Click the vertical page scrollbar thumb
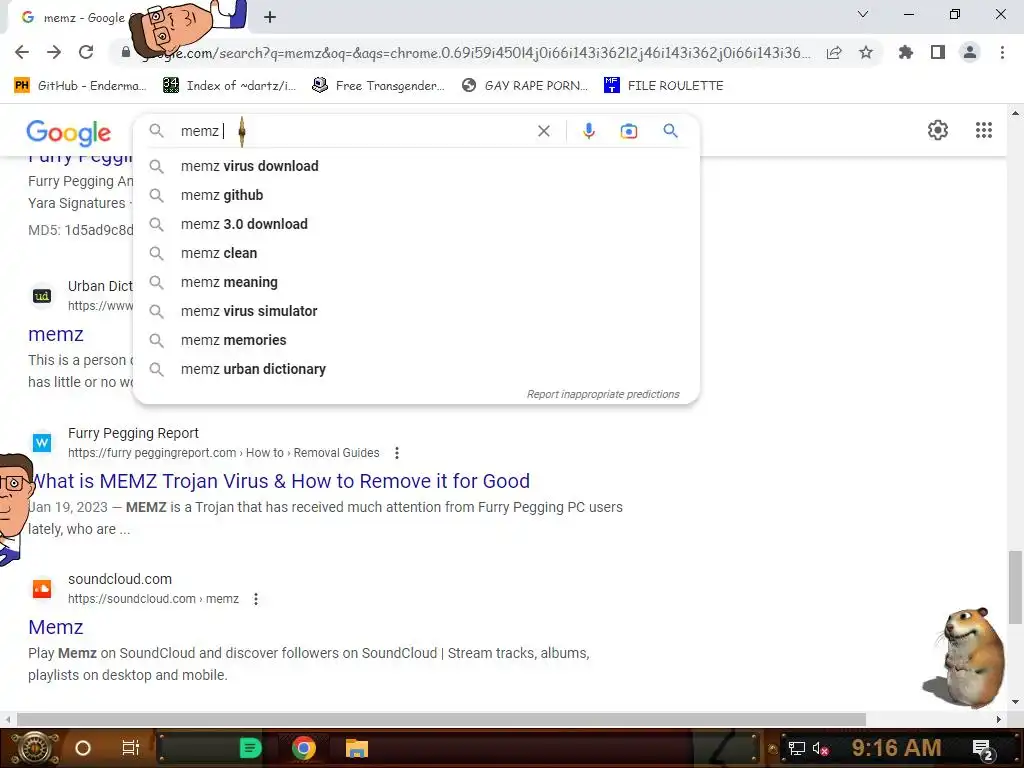The width and height of the screenshot is (1024, 768). [x=1015, y=587]
